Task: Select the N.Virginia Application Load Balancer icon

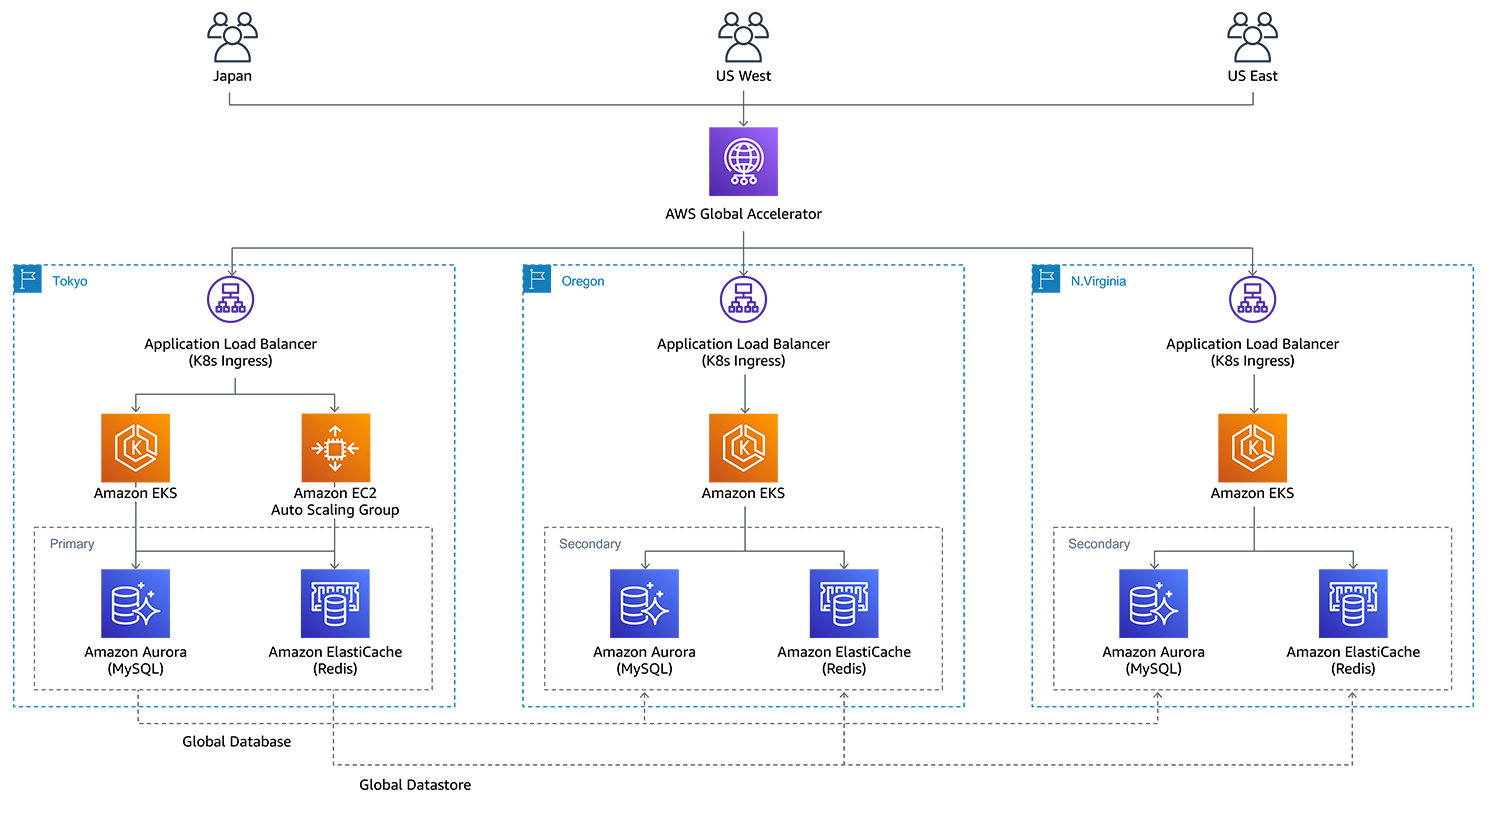Action: (x=1253, y=299)
